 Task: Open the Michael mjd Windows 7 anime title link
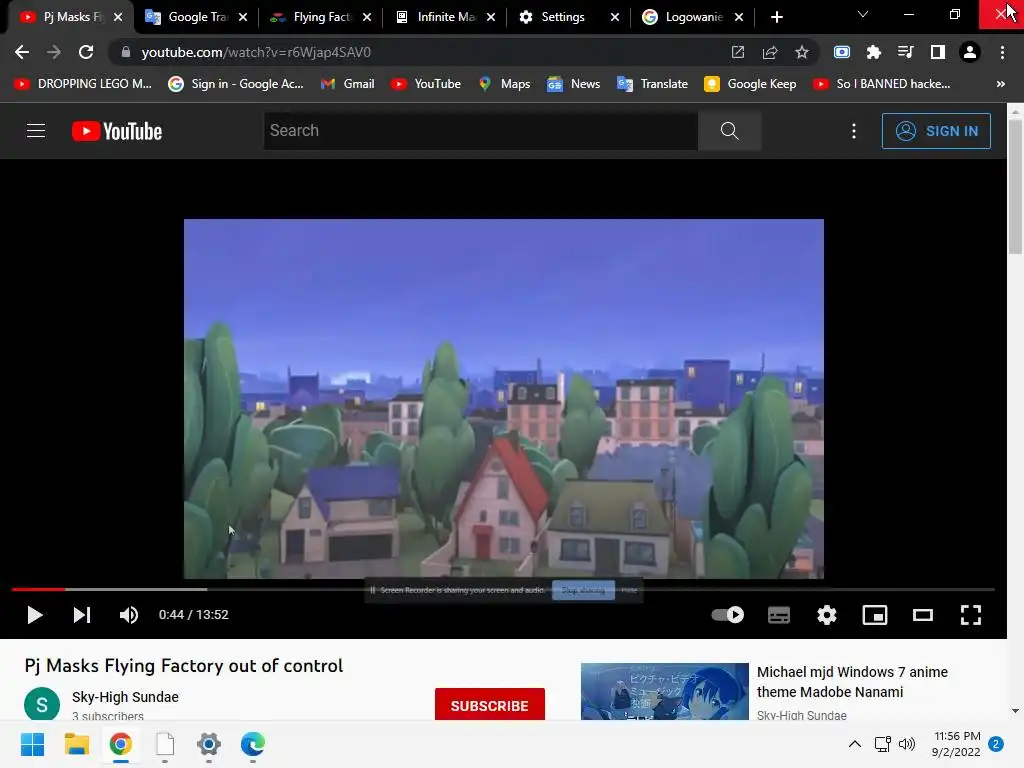pos(852,682)
